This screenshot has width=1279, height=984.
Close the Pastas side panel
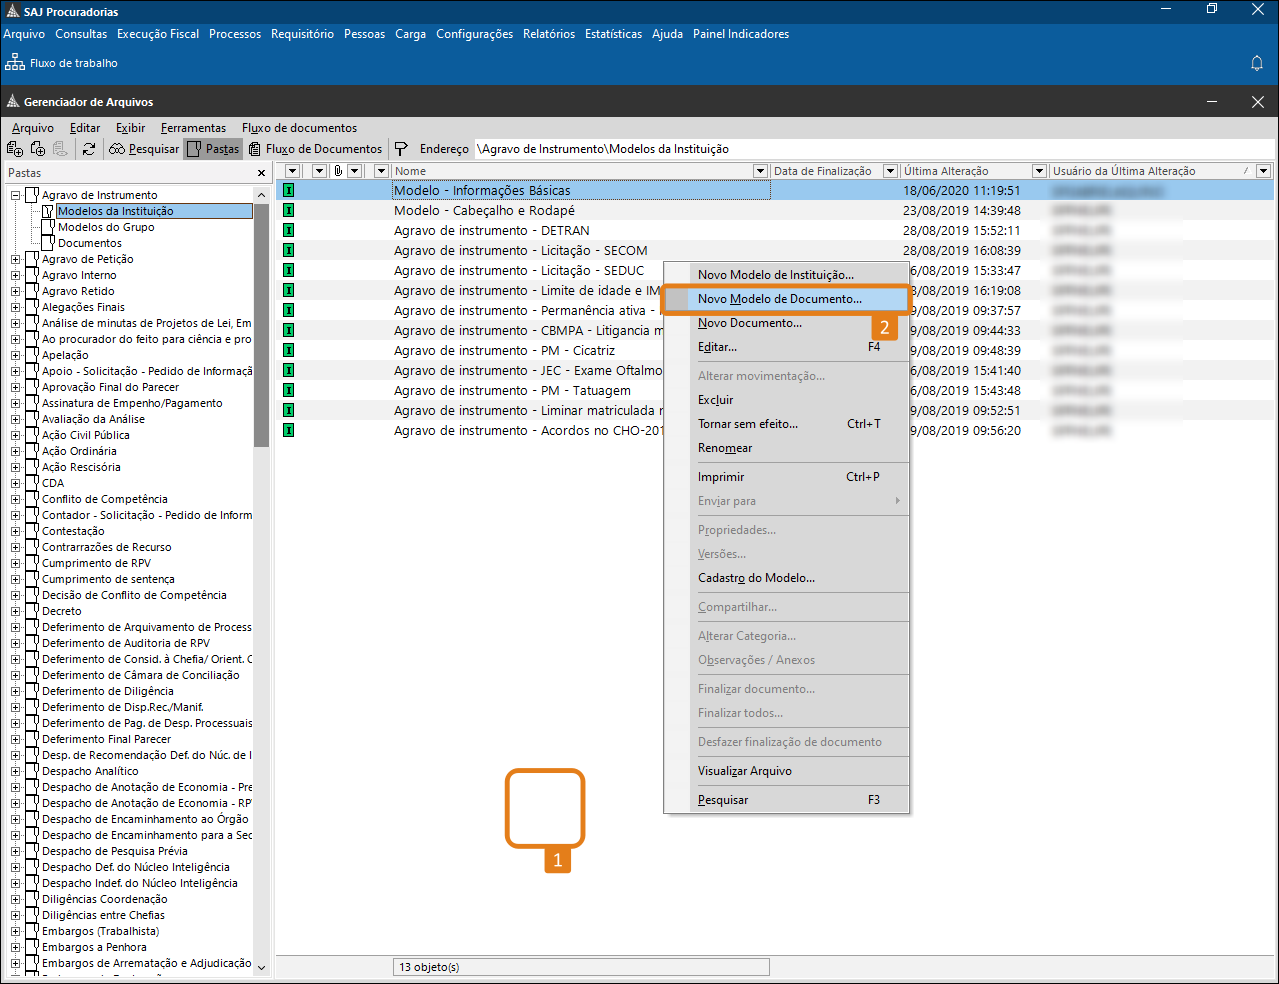[x=262, y=173]
